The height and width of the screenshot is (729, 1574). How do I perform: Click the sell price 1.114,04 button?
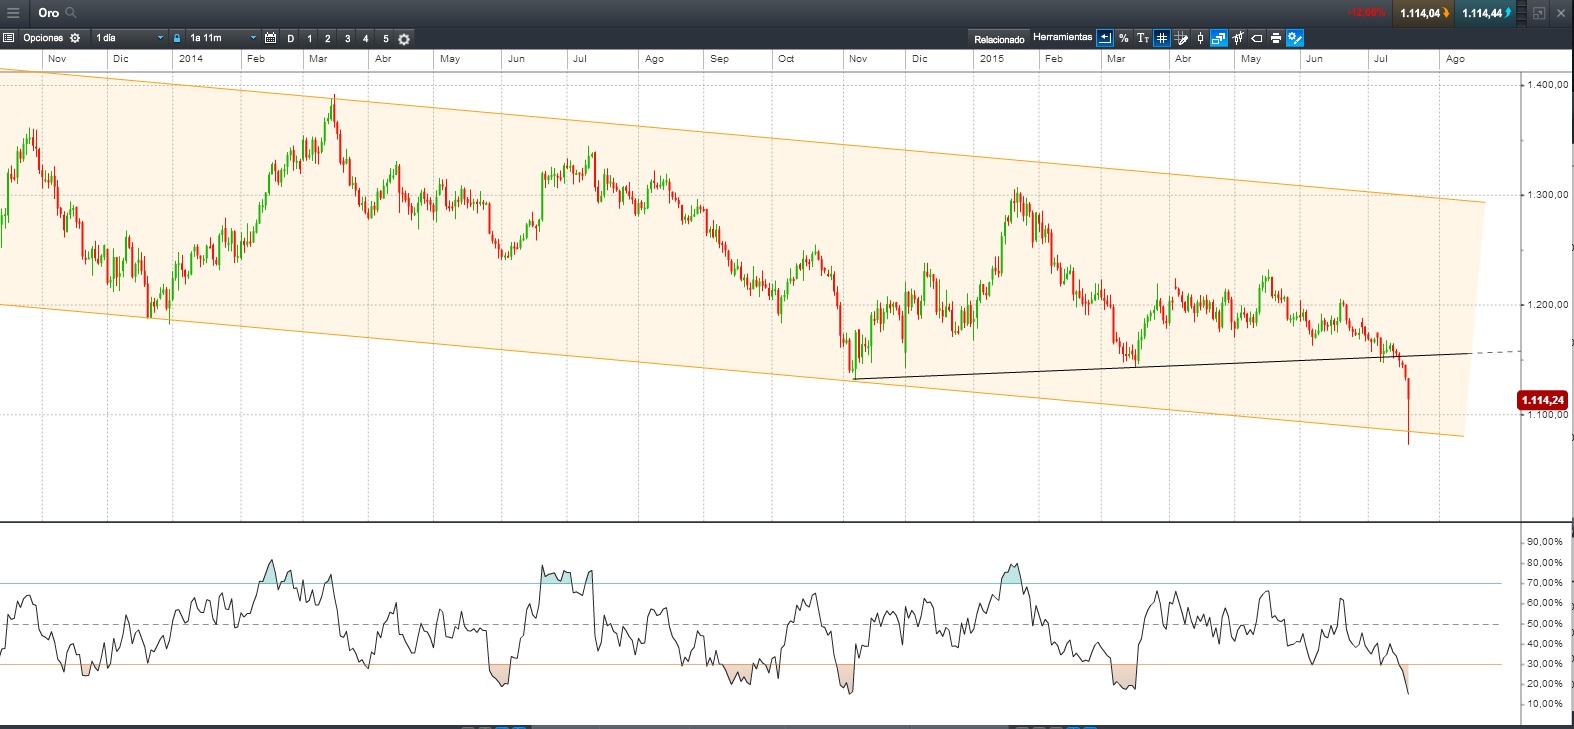(x=1423, y=13)
